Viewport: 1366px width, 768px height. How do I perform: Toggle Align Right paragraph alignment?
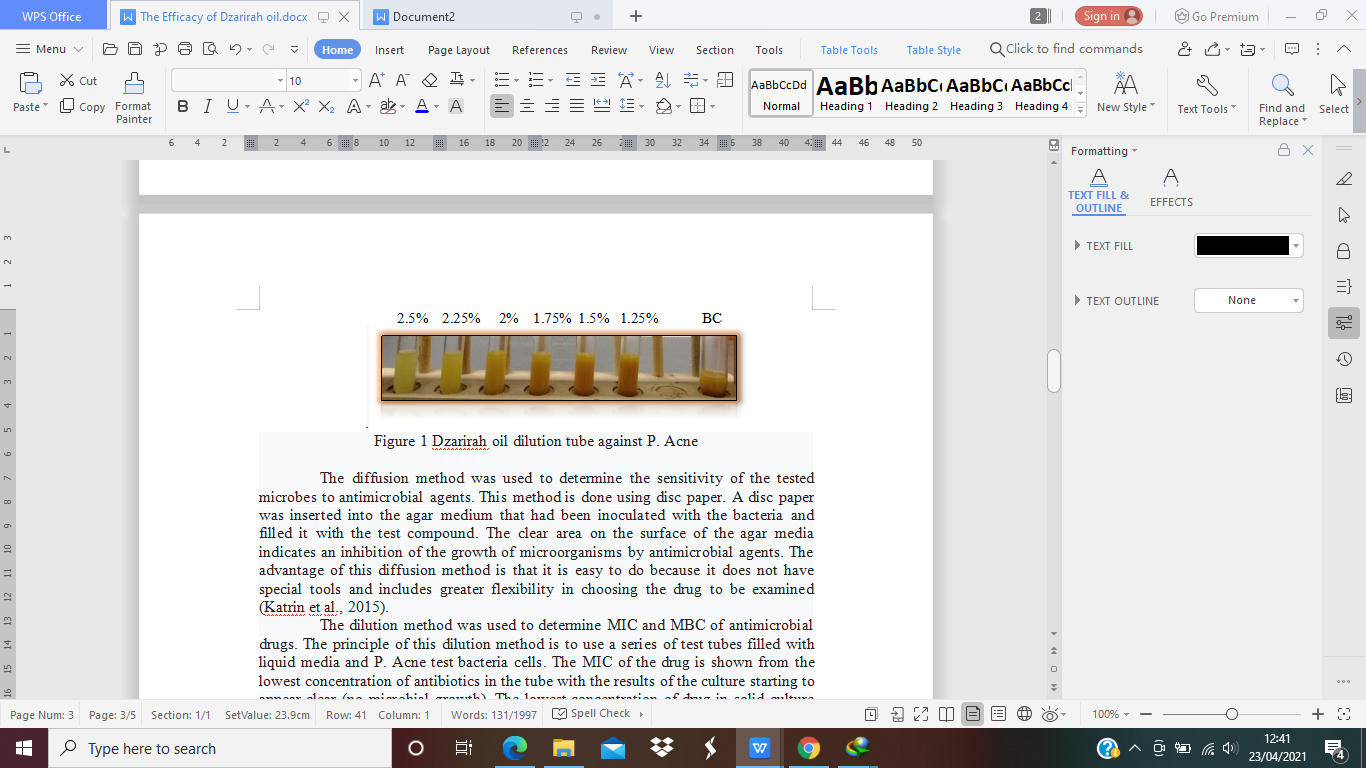pyautogui.click(x=552, y=106)
